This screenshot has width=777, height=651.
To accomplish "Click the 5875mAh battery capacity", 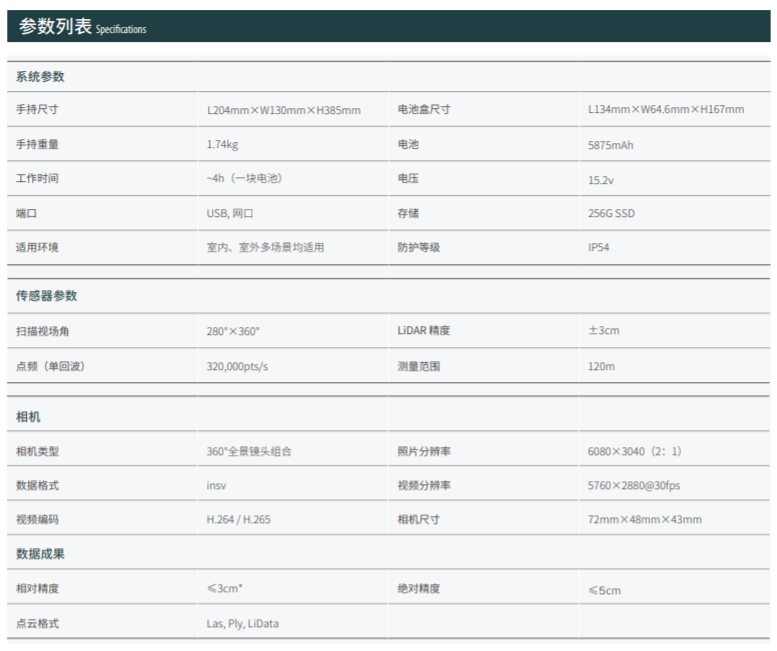I will (610, 145).
